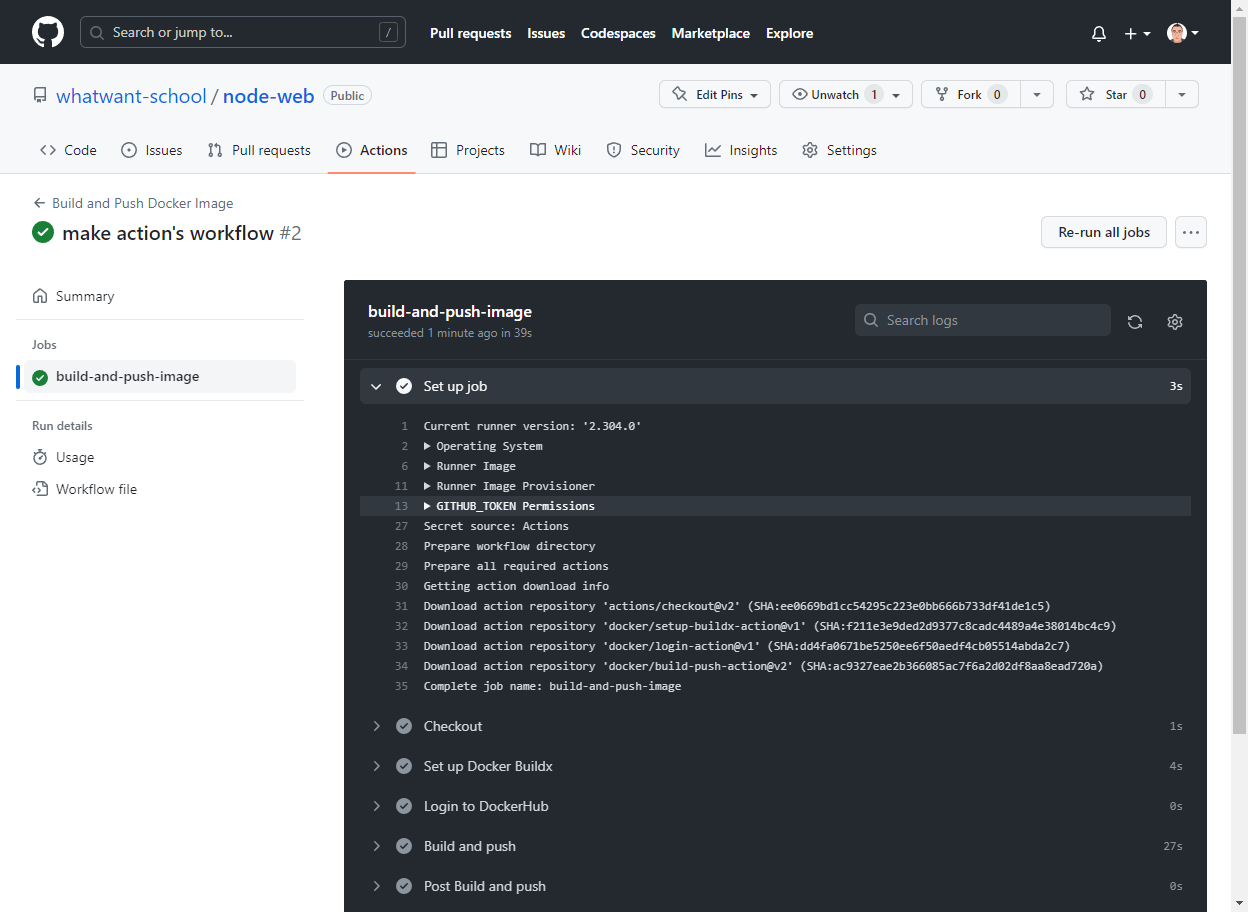Open Pull requests in top navigation

tap(470, 33)
